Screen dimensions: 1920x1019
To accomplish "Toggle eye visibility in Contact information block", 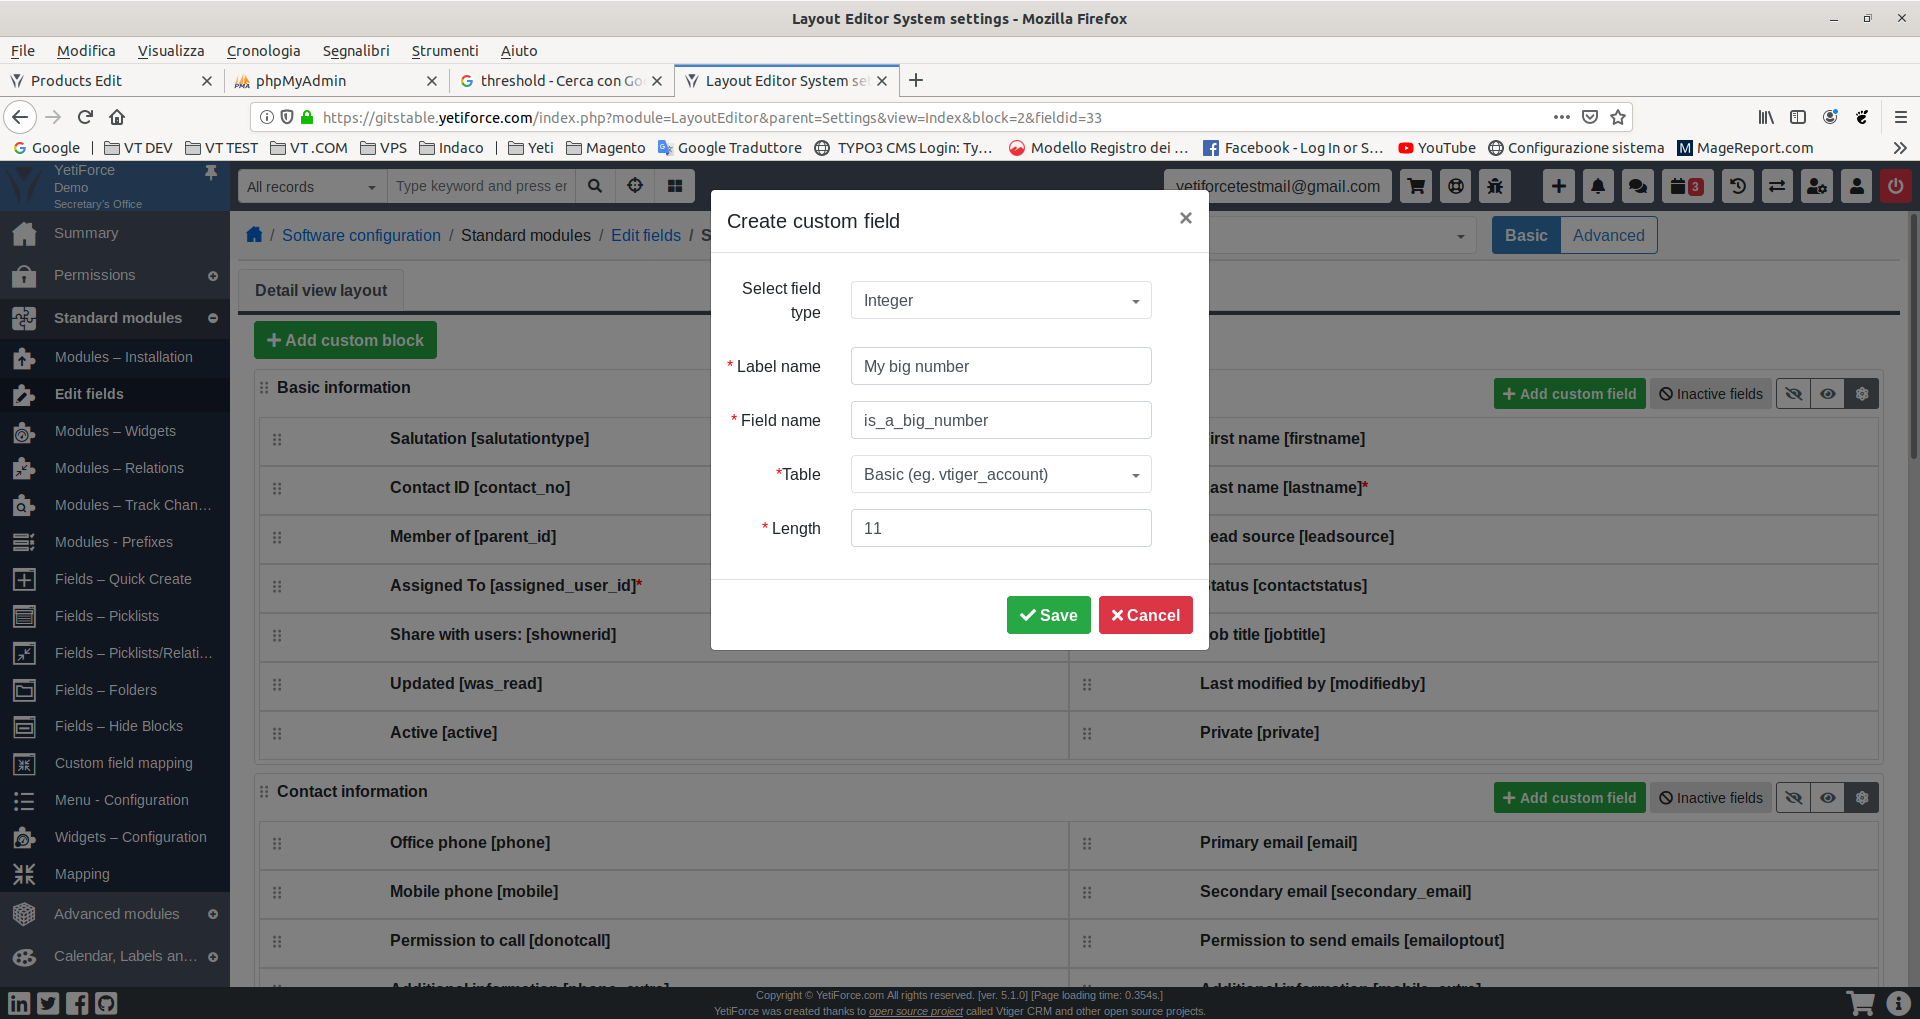I will click(x=1828, y=798).
